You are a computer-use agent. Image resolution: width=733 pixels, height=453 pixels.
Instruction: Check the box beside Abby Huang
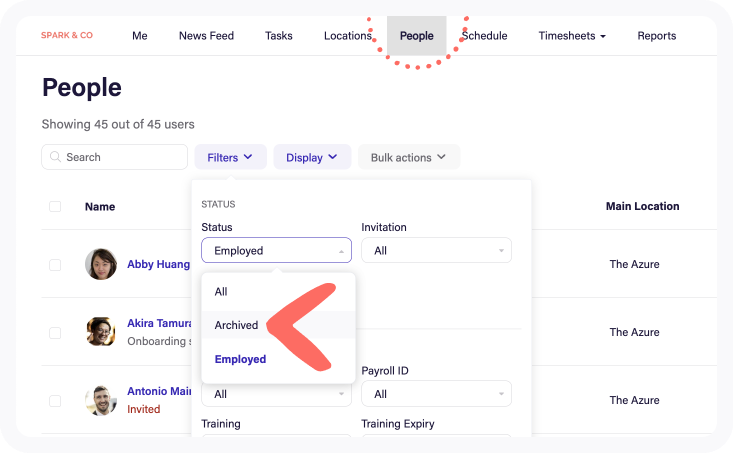(x=55, y=265)
